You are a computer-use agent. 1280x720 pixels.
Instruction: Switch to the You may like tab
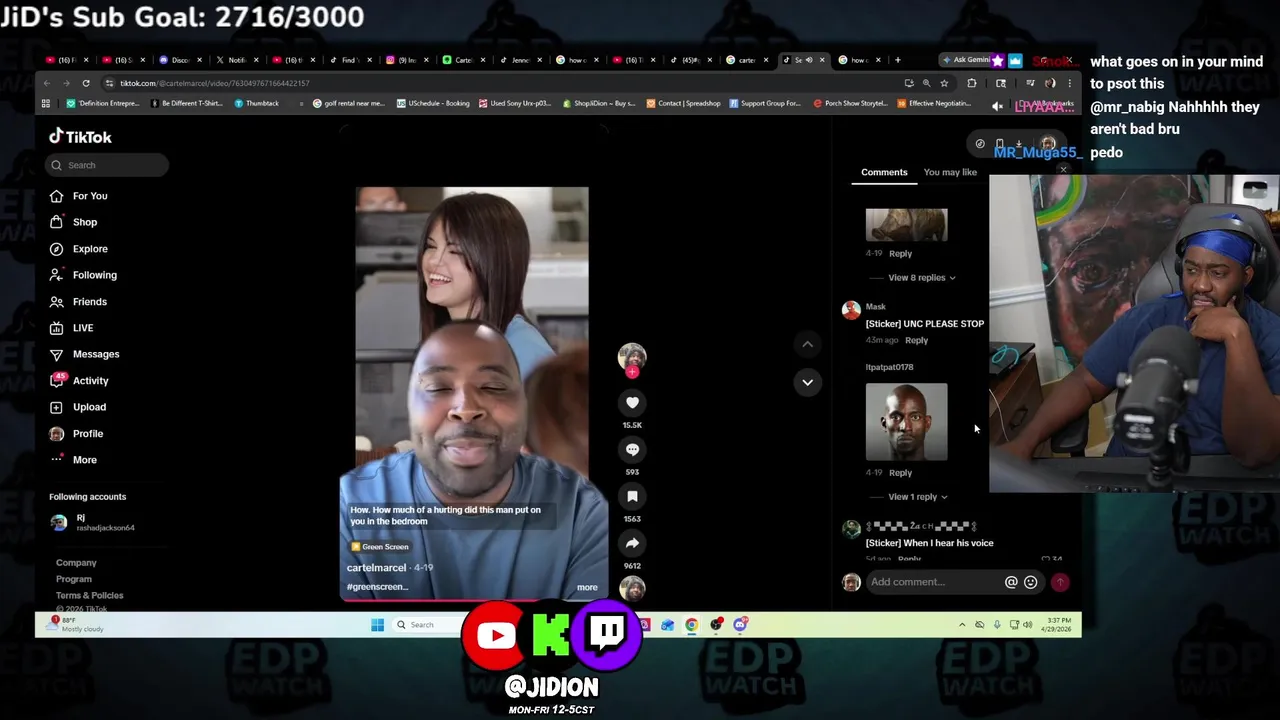pyautogui.click(x=950, y=172)
